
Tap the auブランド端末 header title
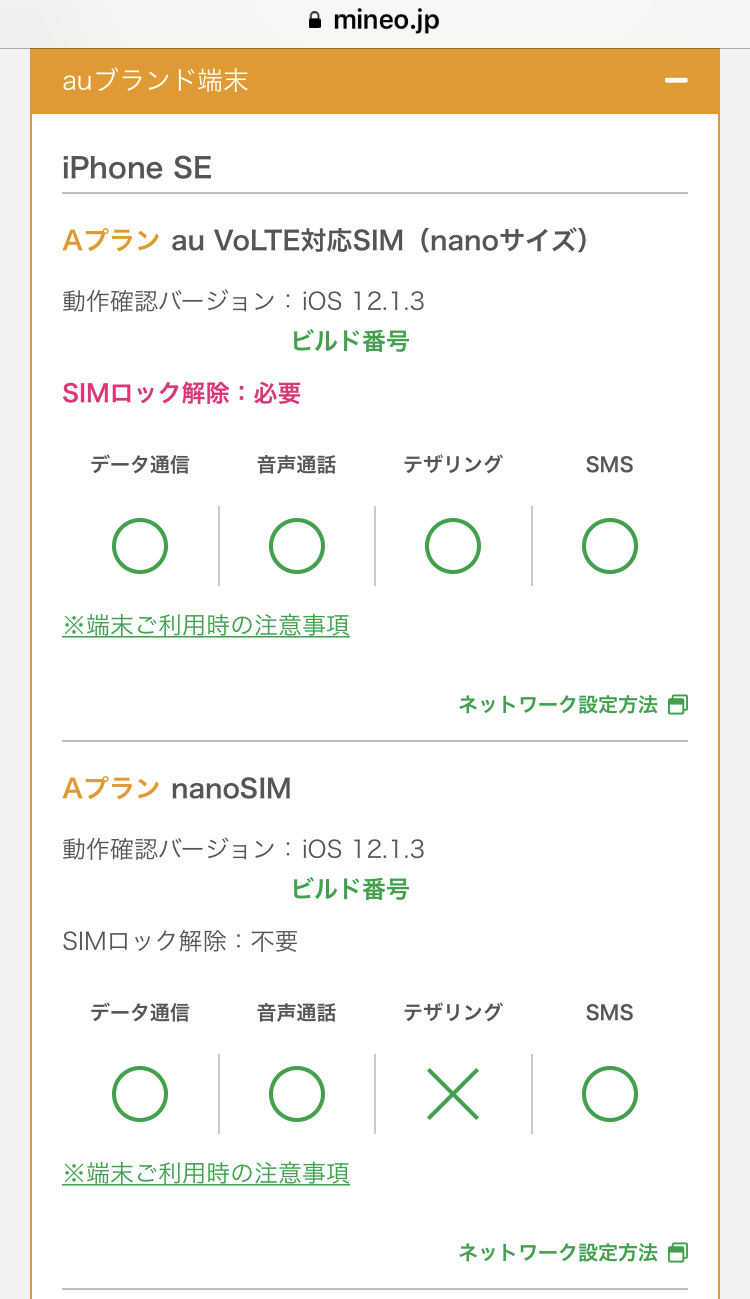click(155, 80)
